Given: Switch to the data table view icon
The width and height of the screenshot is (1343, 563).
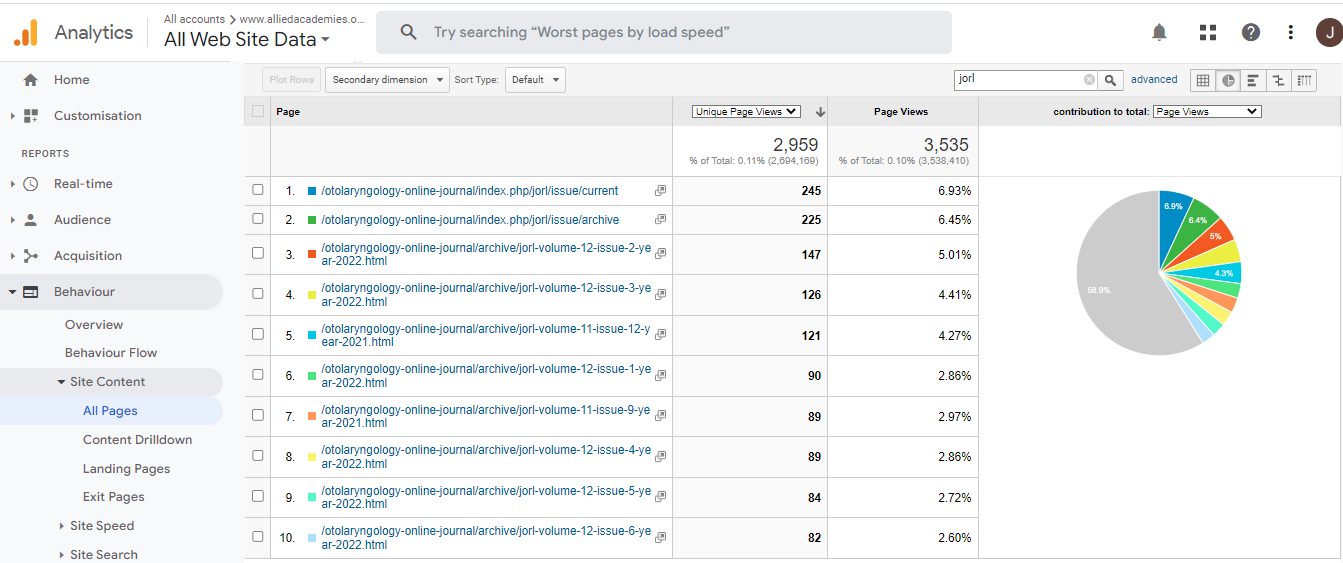Looking at the screenshot, I should coord(1203,80).
